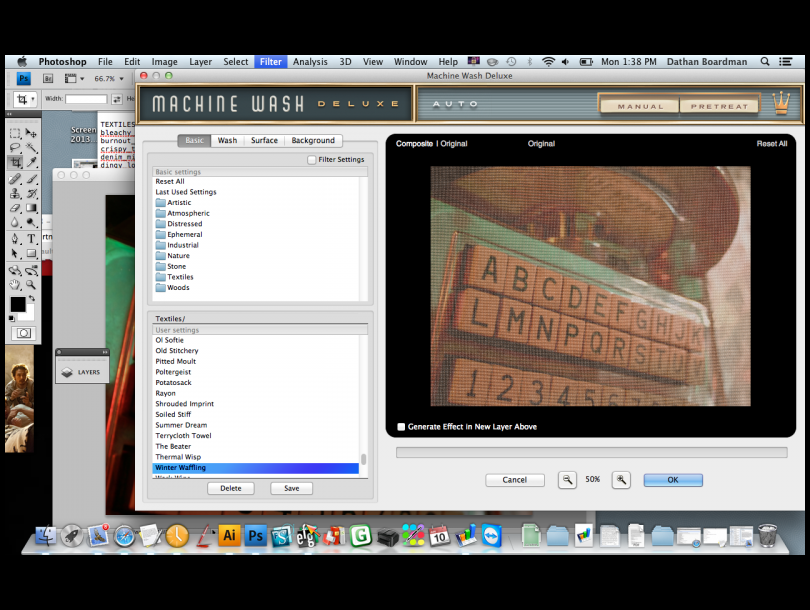Select the Rectangle shape tool

[31, 253]
